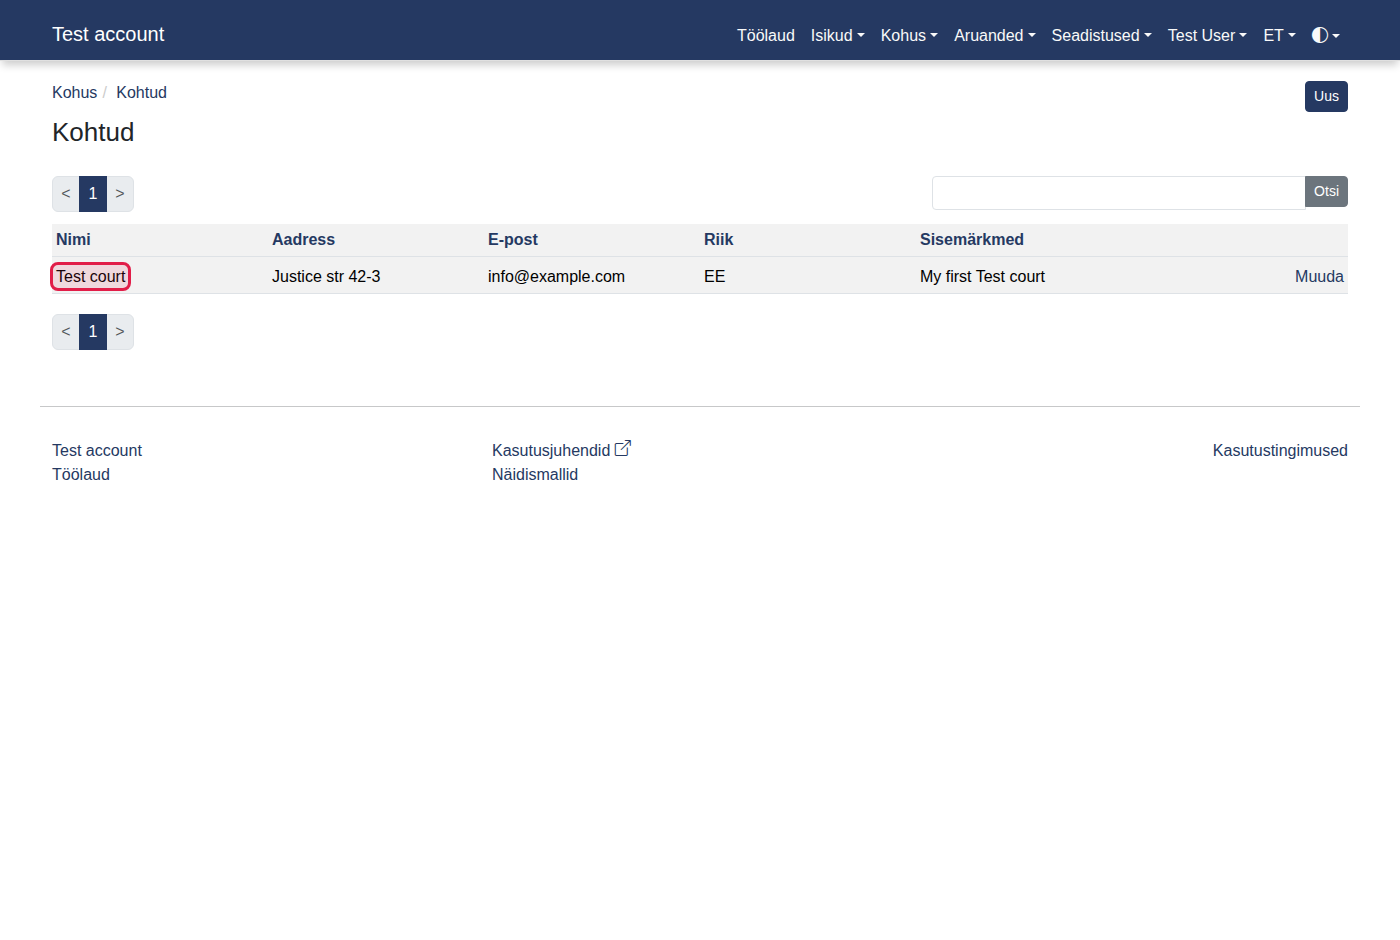The height and width of the screenshot is (940, 1400).
Task: Open Kasutusjuhendid link in footer
Action: coord(551,450)
